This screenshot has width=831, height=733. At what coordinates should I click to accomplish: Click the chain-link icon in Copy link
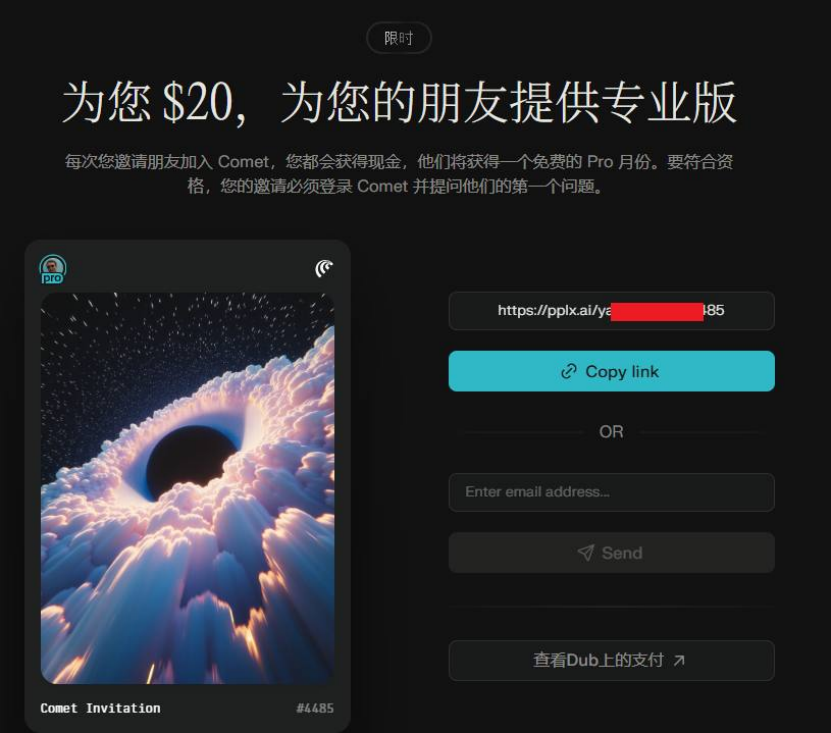569,372
